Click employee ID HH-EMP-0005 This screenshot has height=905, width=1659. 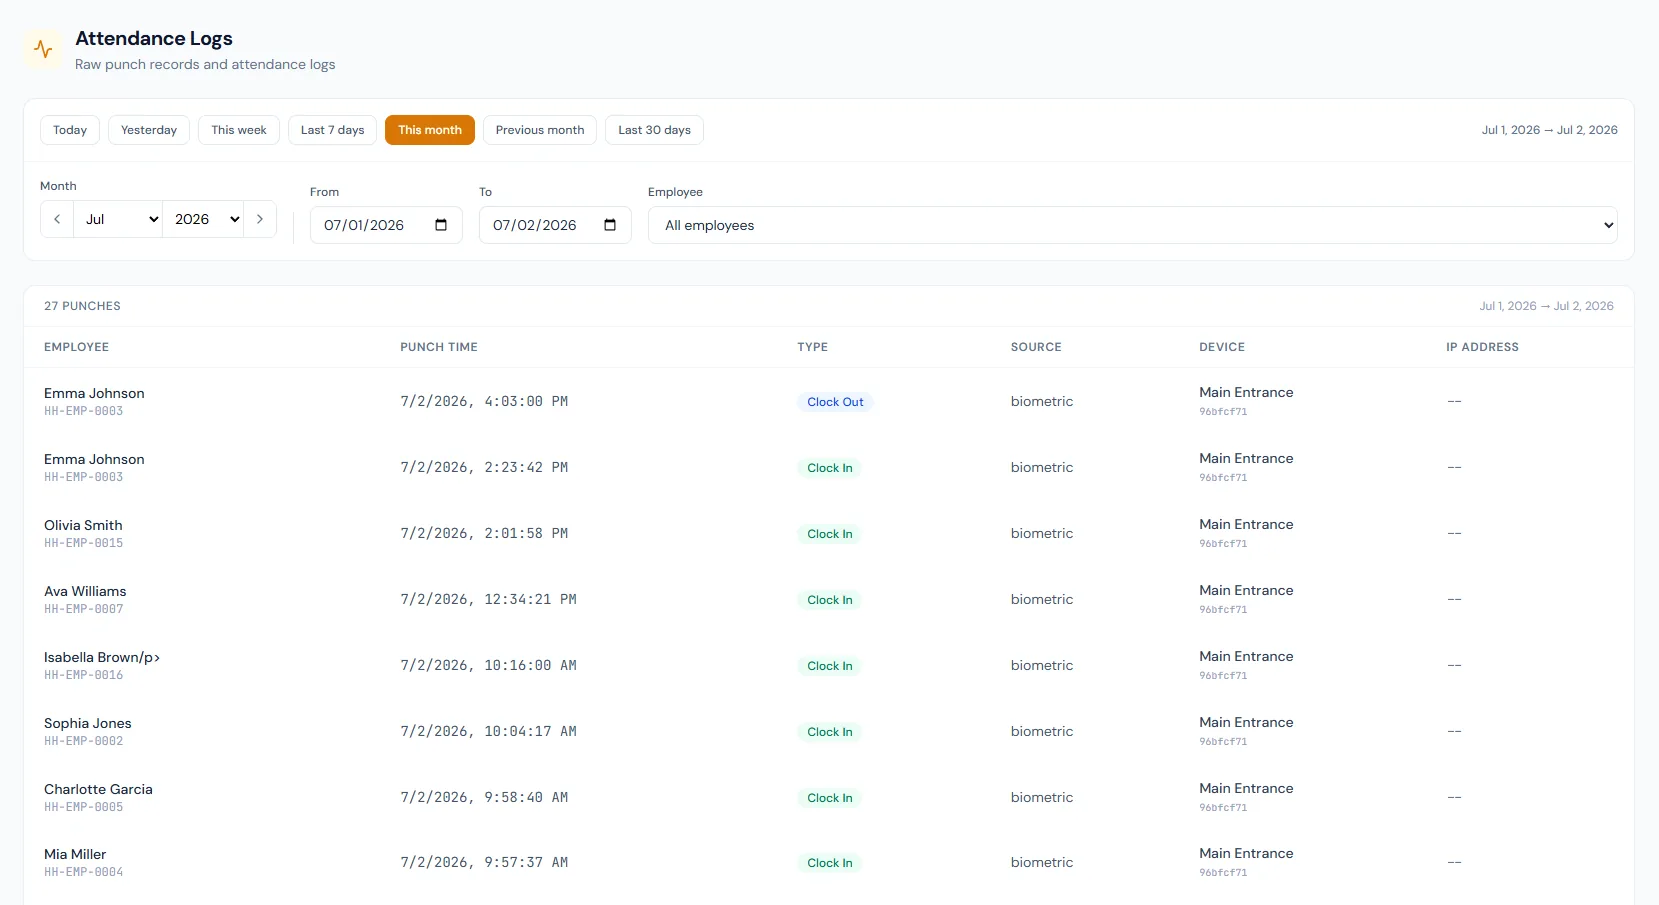tap(84, 807)
